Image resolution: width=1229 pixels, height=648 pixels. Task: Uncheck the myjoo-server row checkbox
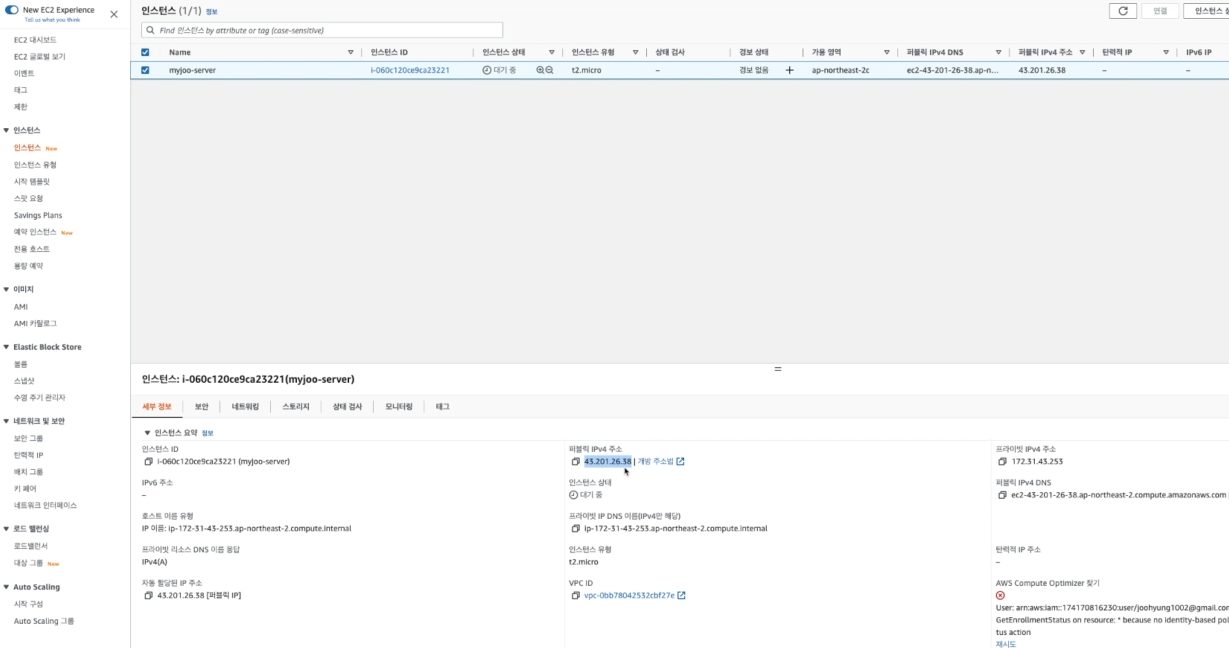point(145,71)
